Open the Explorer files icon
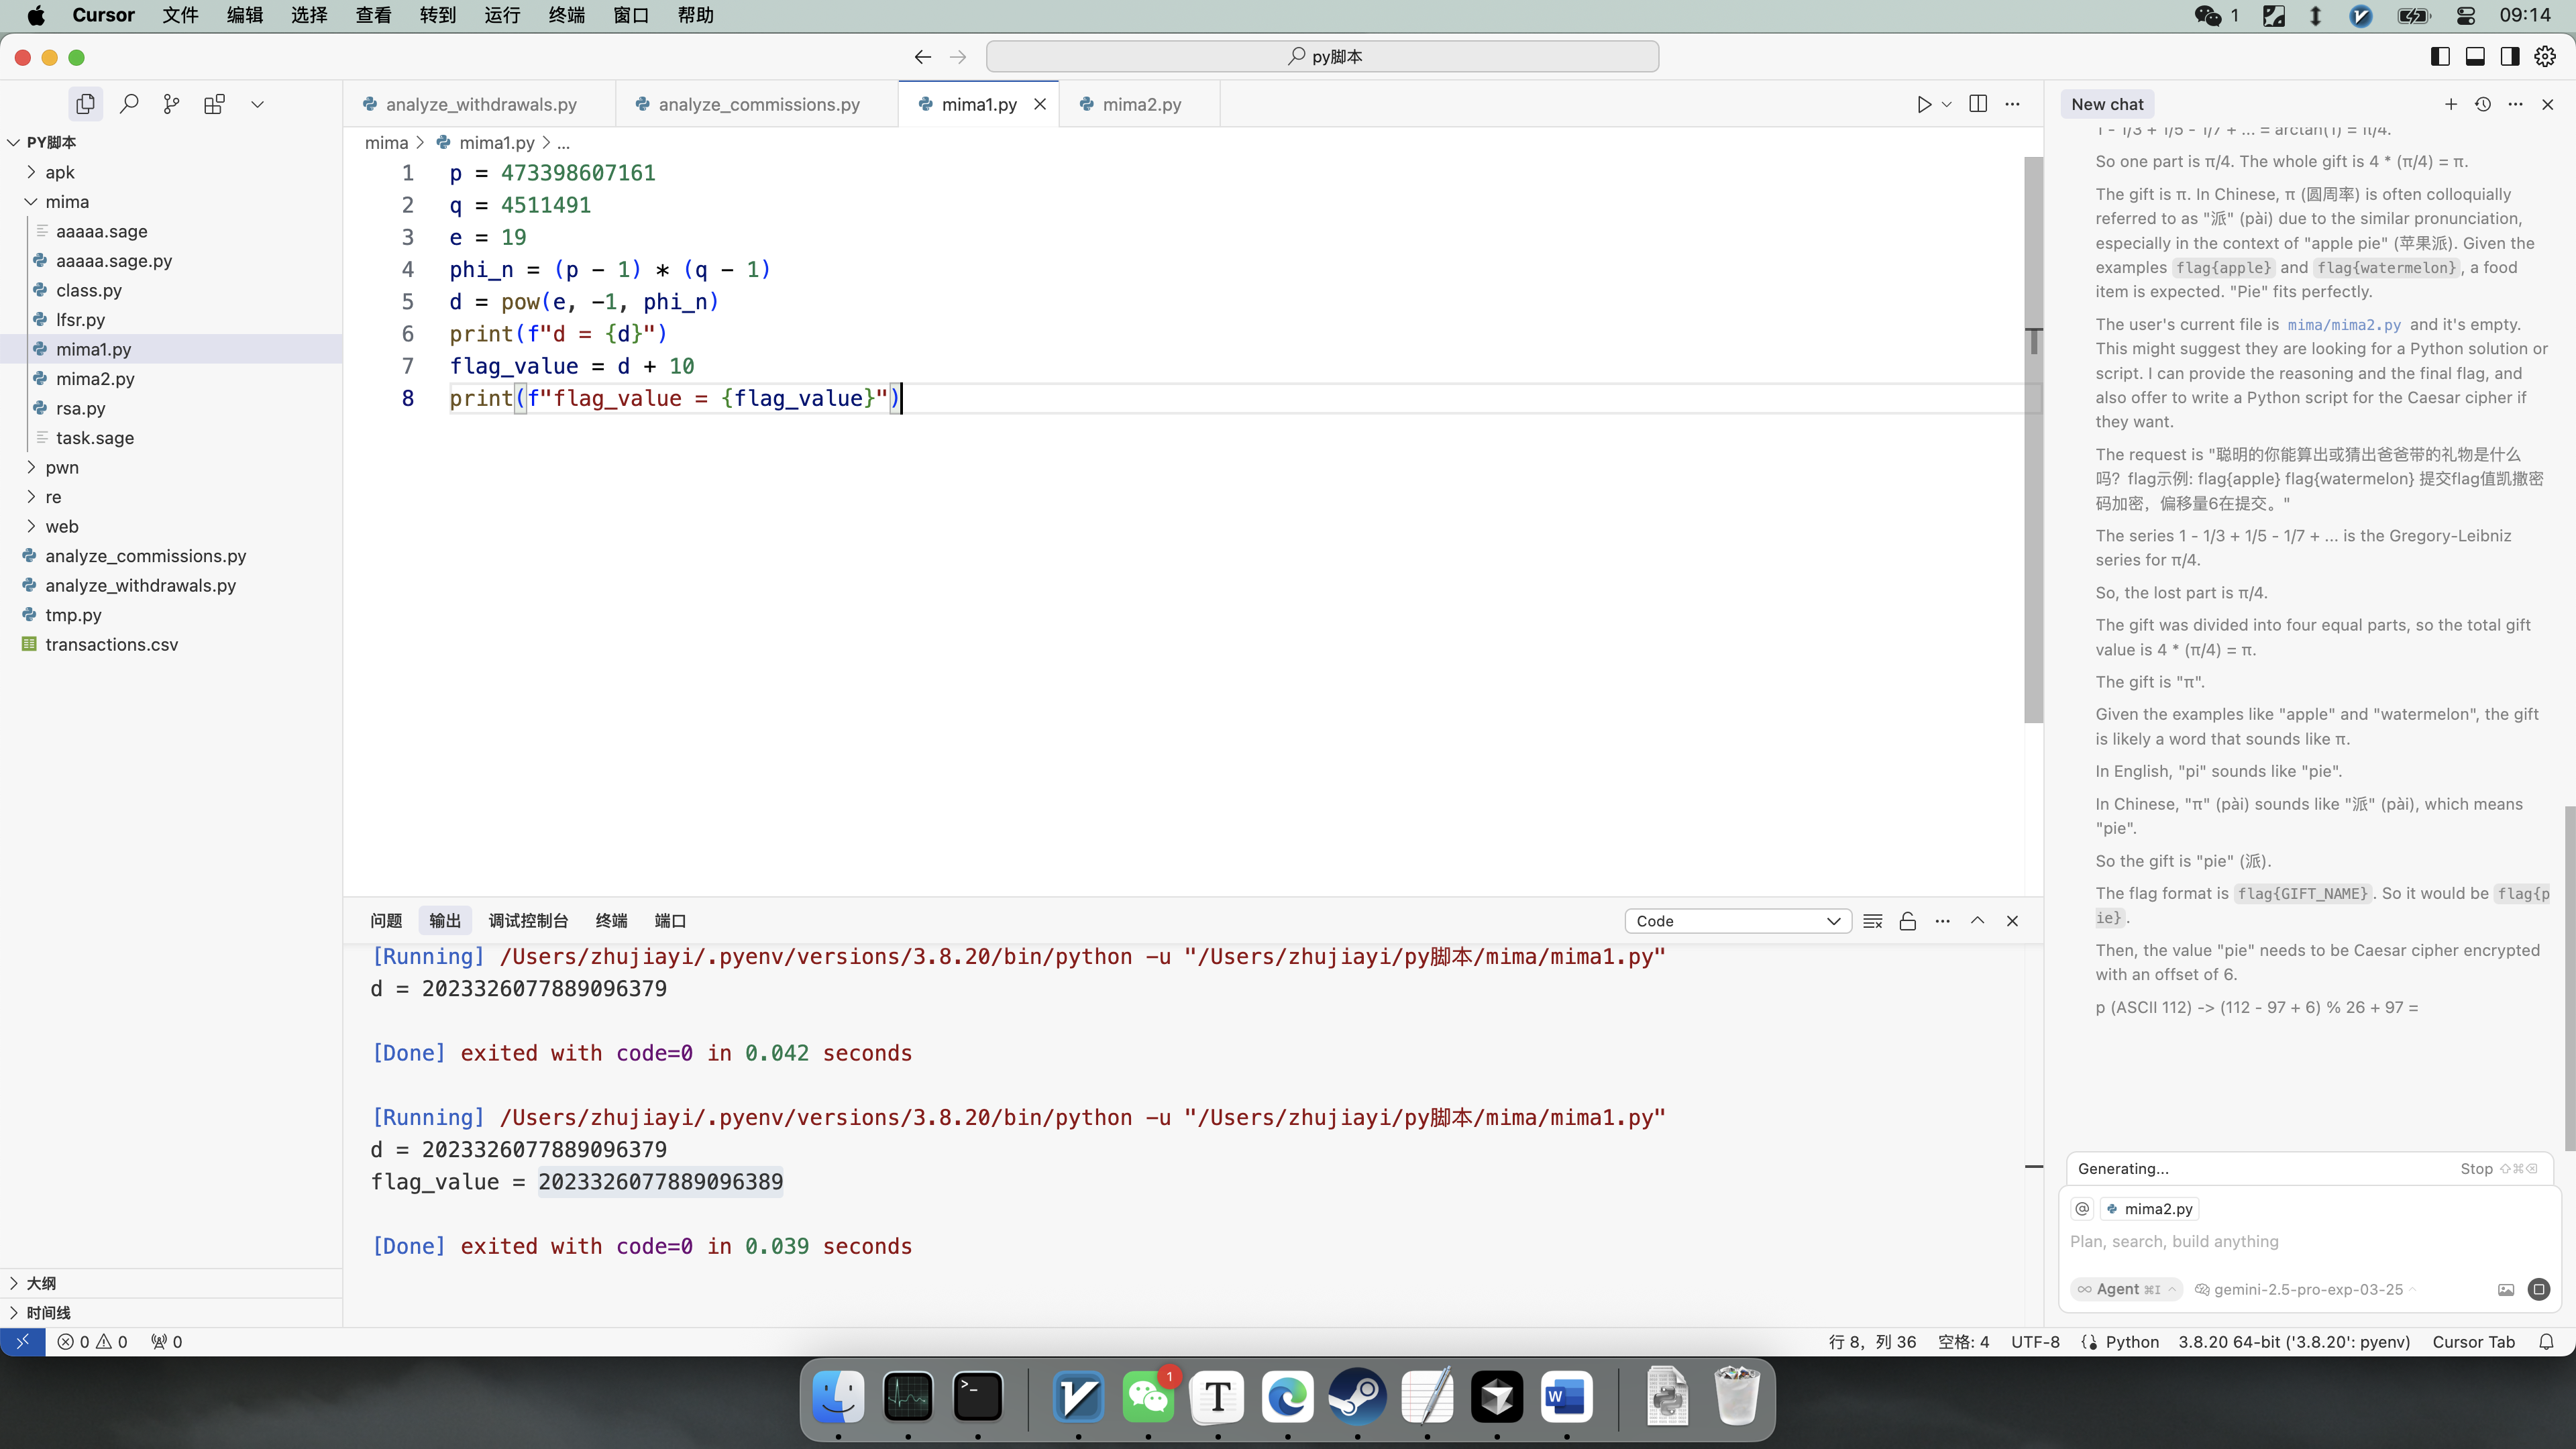 tap(86, 104)
